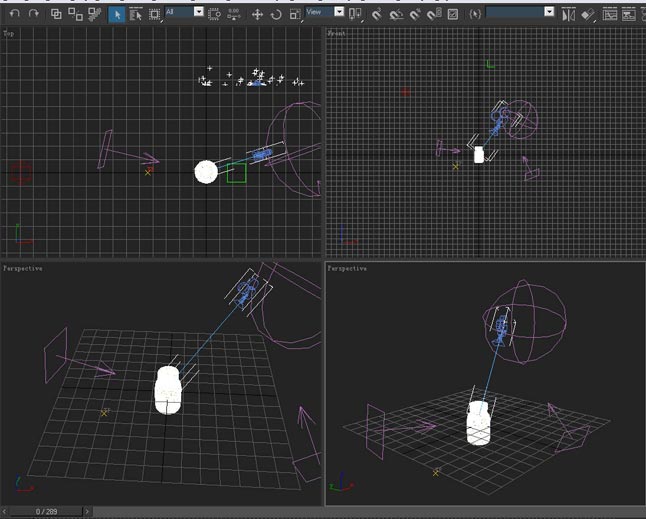Screen dimensions: 646x519
Task: Select the white jar in left Perspective viewport
Action: (x=168, y=390)
